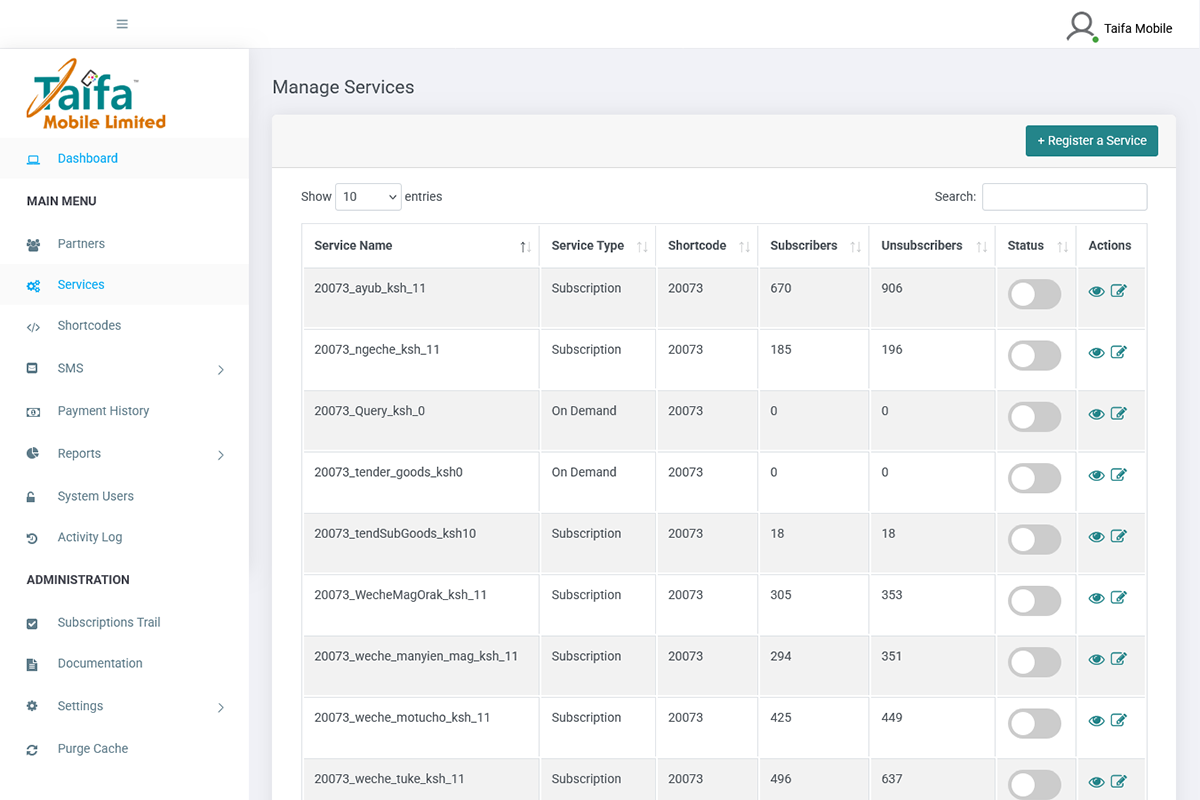Click the user profile avatar icon
The height and width of the screenshot is (800, 1200).
[x=1081, y=27]
